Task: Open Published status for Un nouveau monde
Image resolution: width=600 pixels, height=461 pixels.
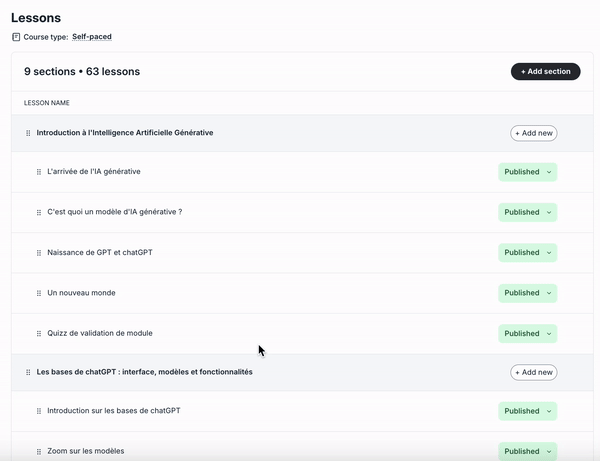Action: (x=528, y=293)
